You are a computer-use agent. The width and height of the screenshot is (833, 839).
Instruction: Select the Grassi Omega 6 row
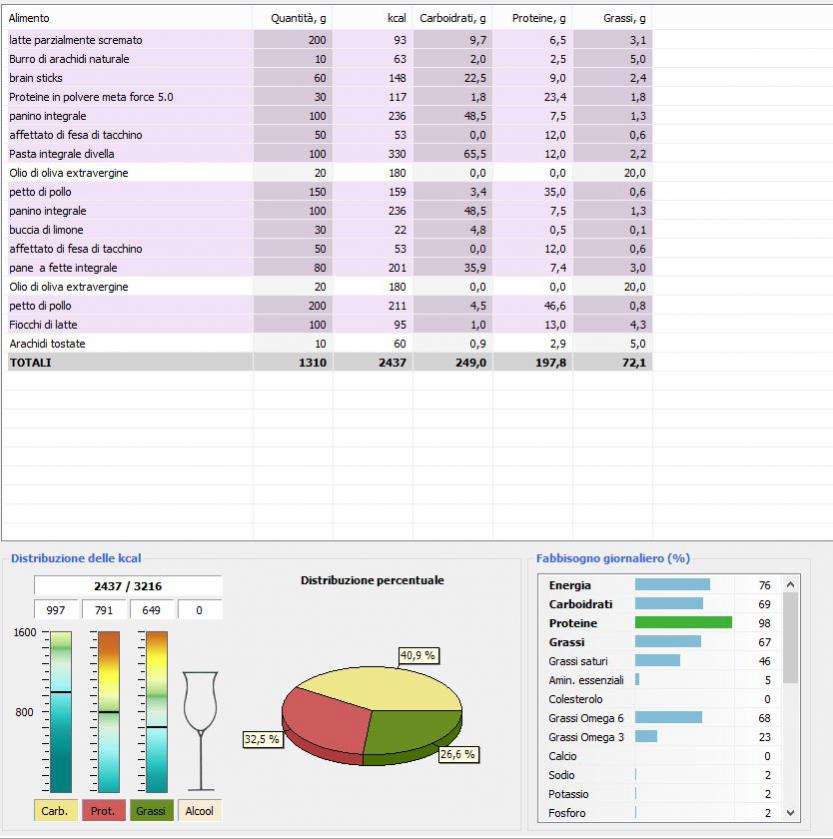pos(585,718)
